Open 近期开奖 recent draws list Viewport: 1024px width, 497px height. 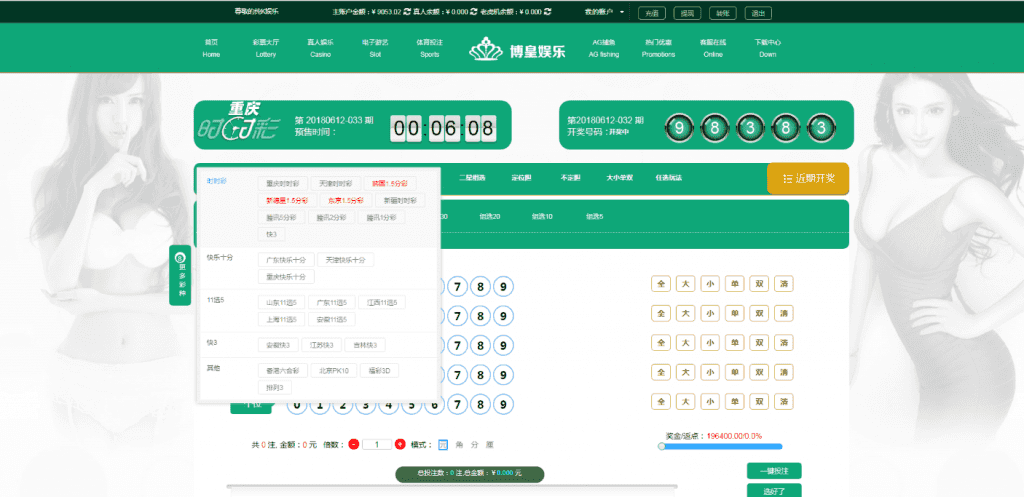808,178
